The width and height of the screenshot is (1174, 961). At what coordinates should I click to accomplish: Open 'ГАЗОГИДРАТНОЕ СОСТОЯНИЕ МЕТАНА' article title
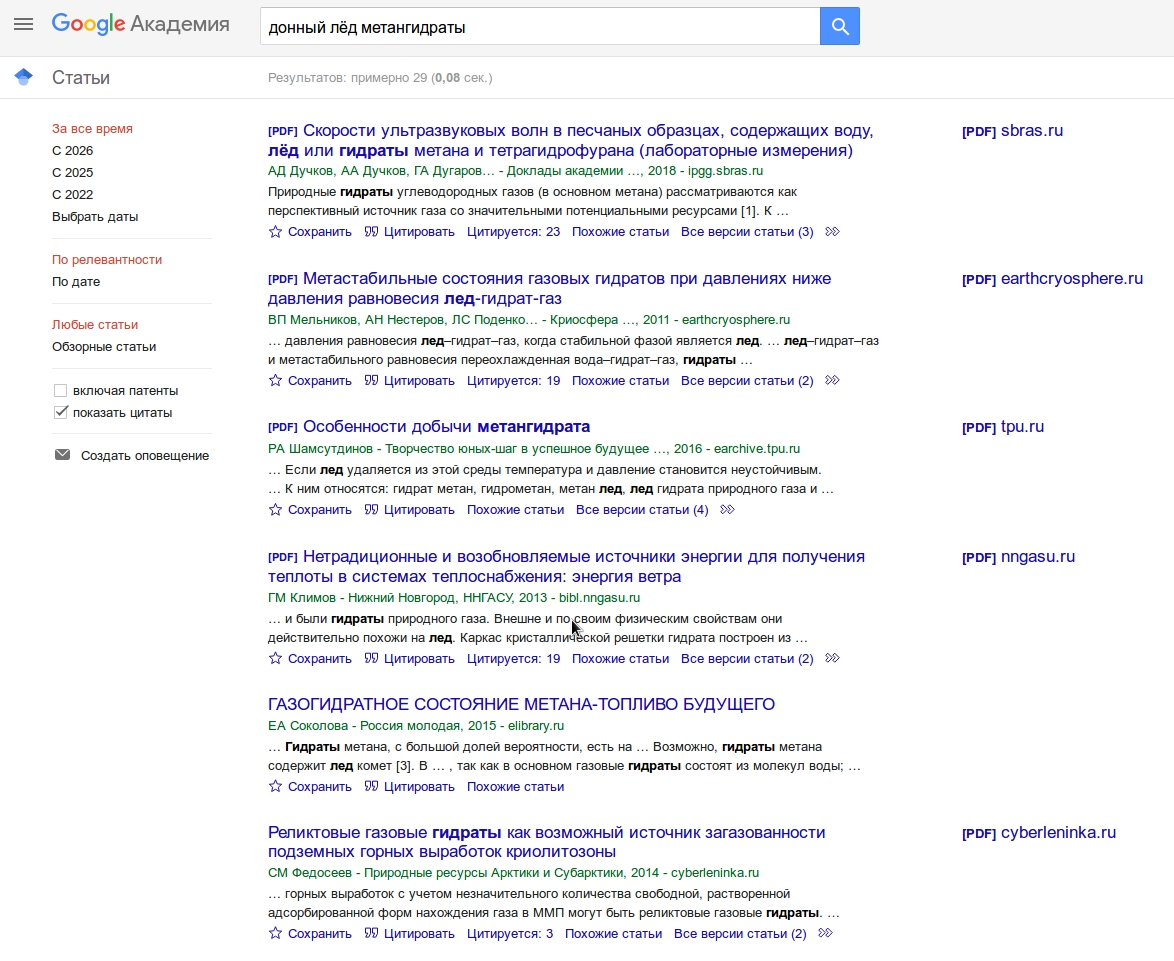(521, 705)
